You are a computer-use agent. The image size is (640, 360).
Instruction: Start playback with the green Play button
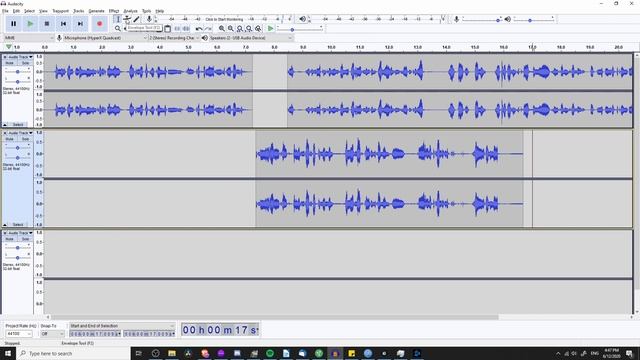coord(30,24)
